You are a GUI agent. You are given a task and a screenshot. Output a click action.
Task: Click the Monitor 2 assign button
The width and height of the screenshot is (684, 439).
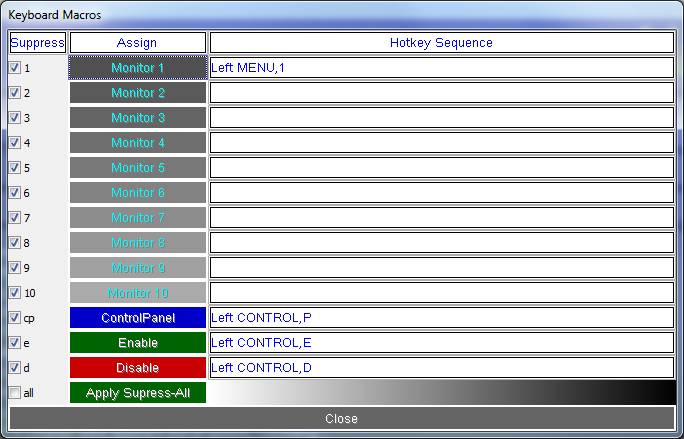tap(138, 93)
